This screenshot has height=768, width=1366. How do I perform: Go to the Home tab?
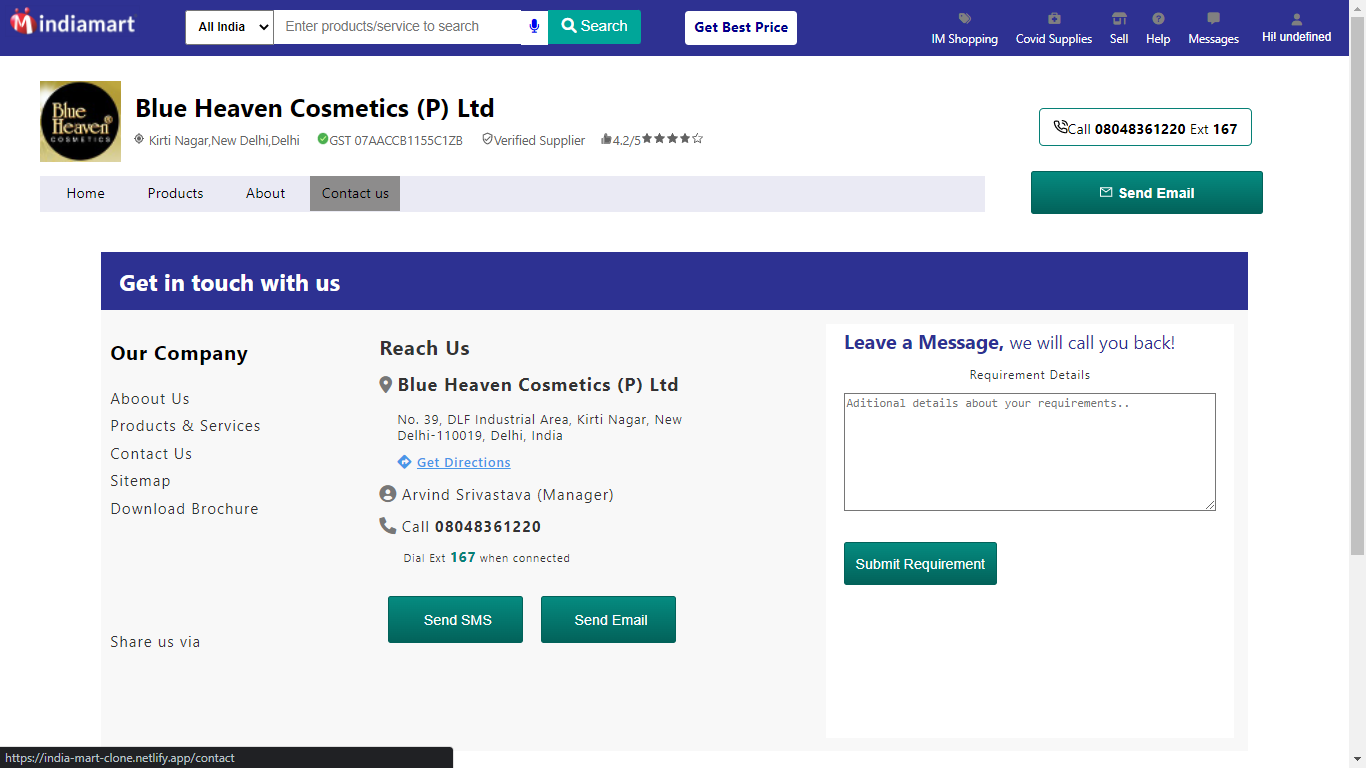click(x=86, y=194)
